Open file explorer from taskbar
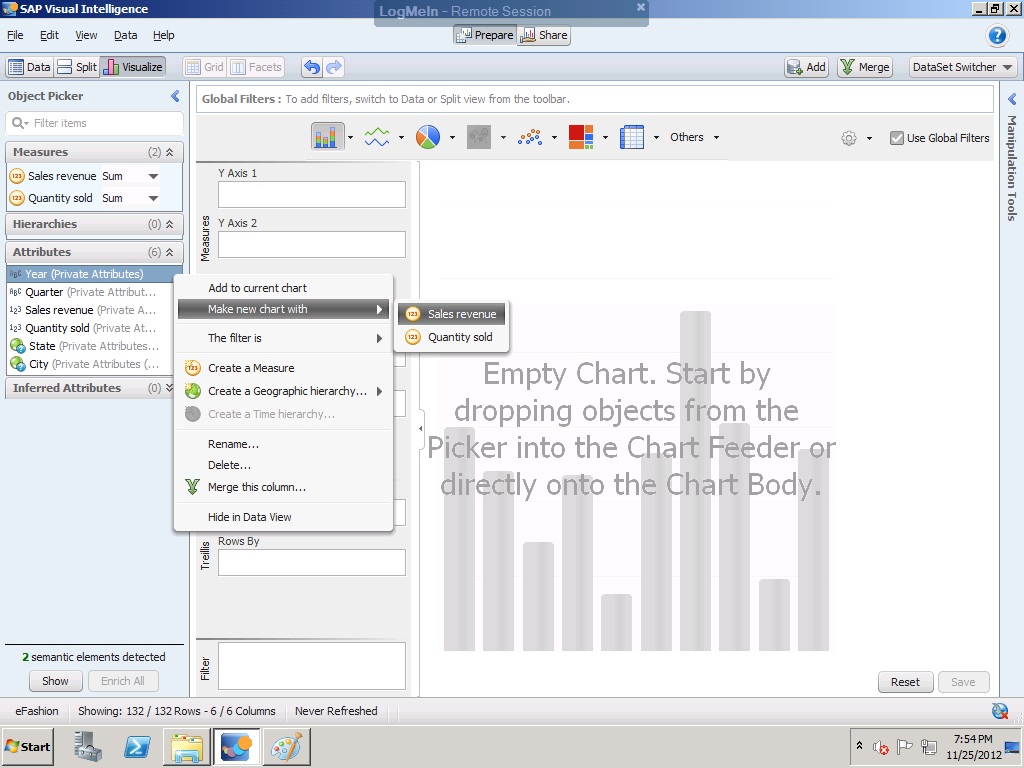The width and height of the screenshot is (1024, 768). [187, 746]
